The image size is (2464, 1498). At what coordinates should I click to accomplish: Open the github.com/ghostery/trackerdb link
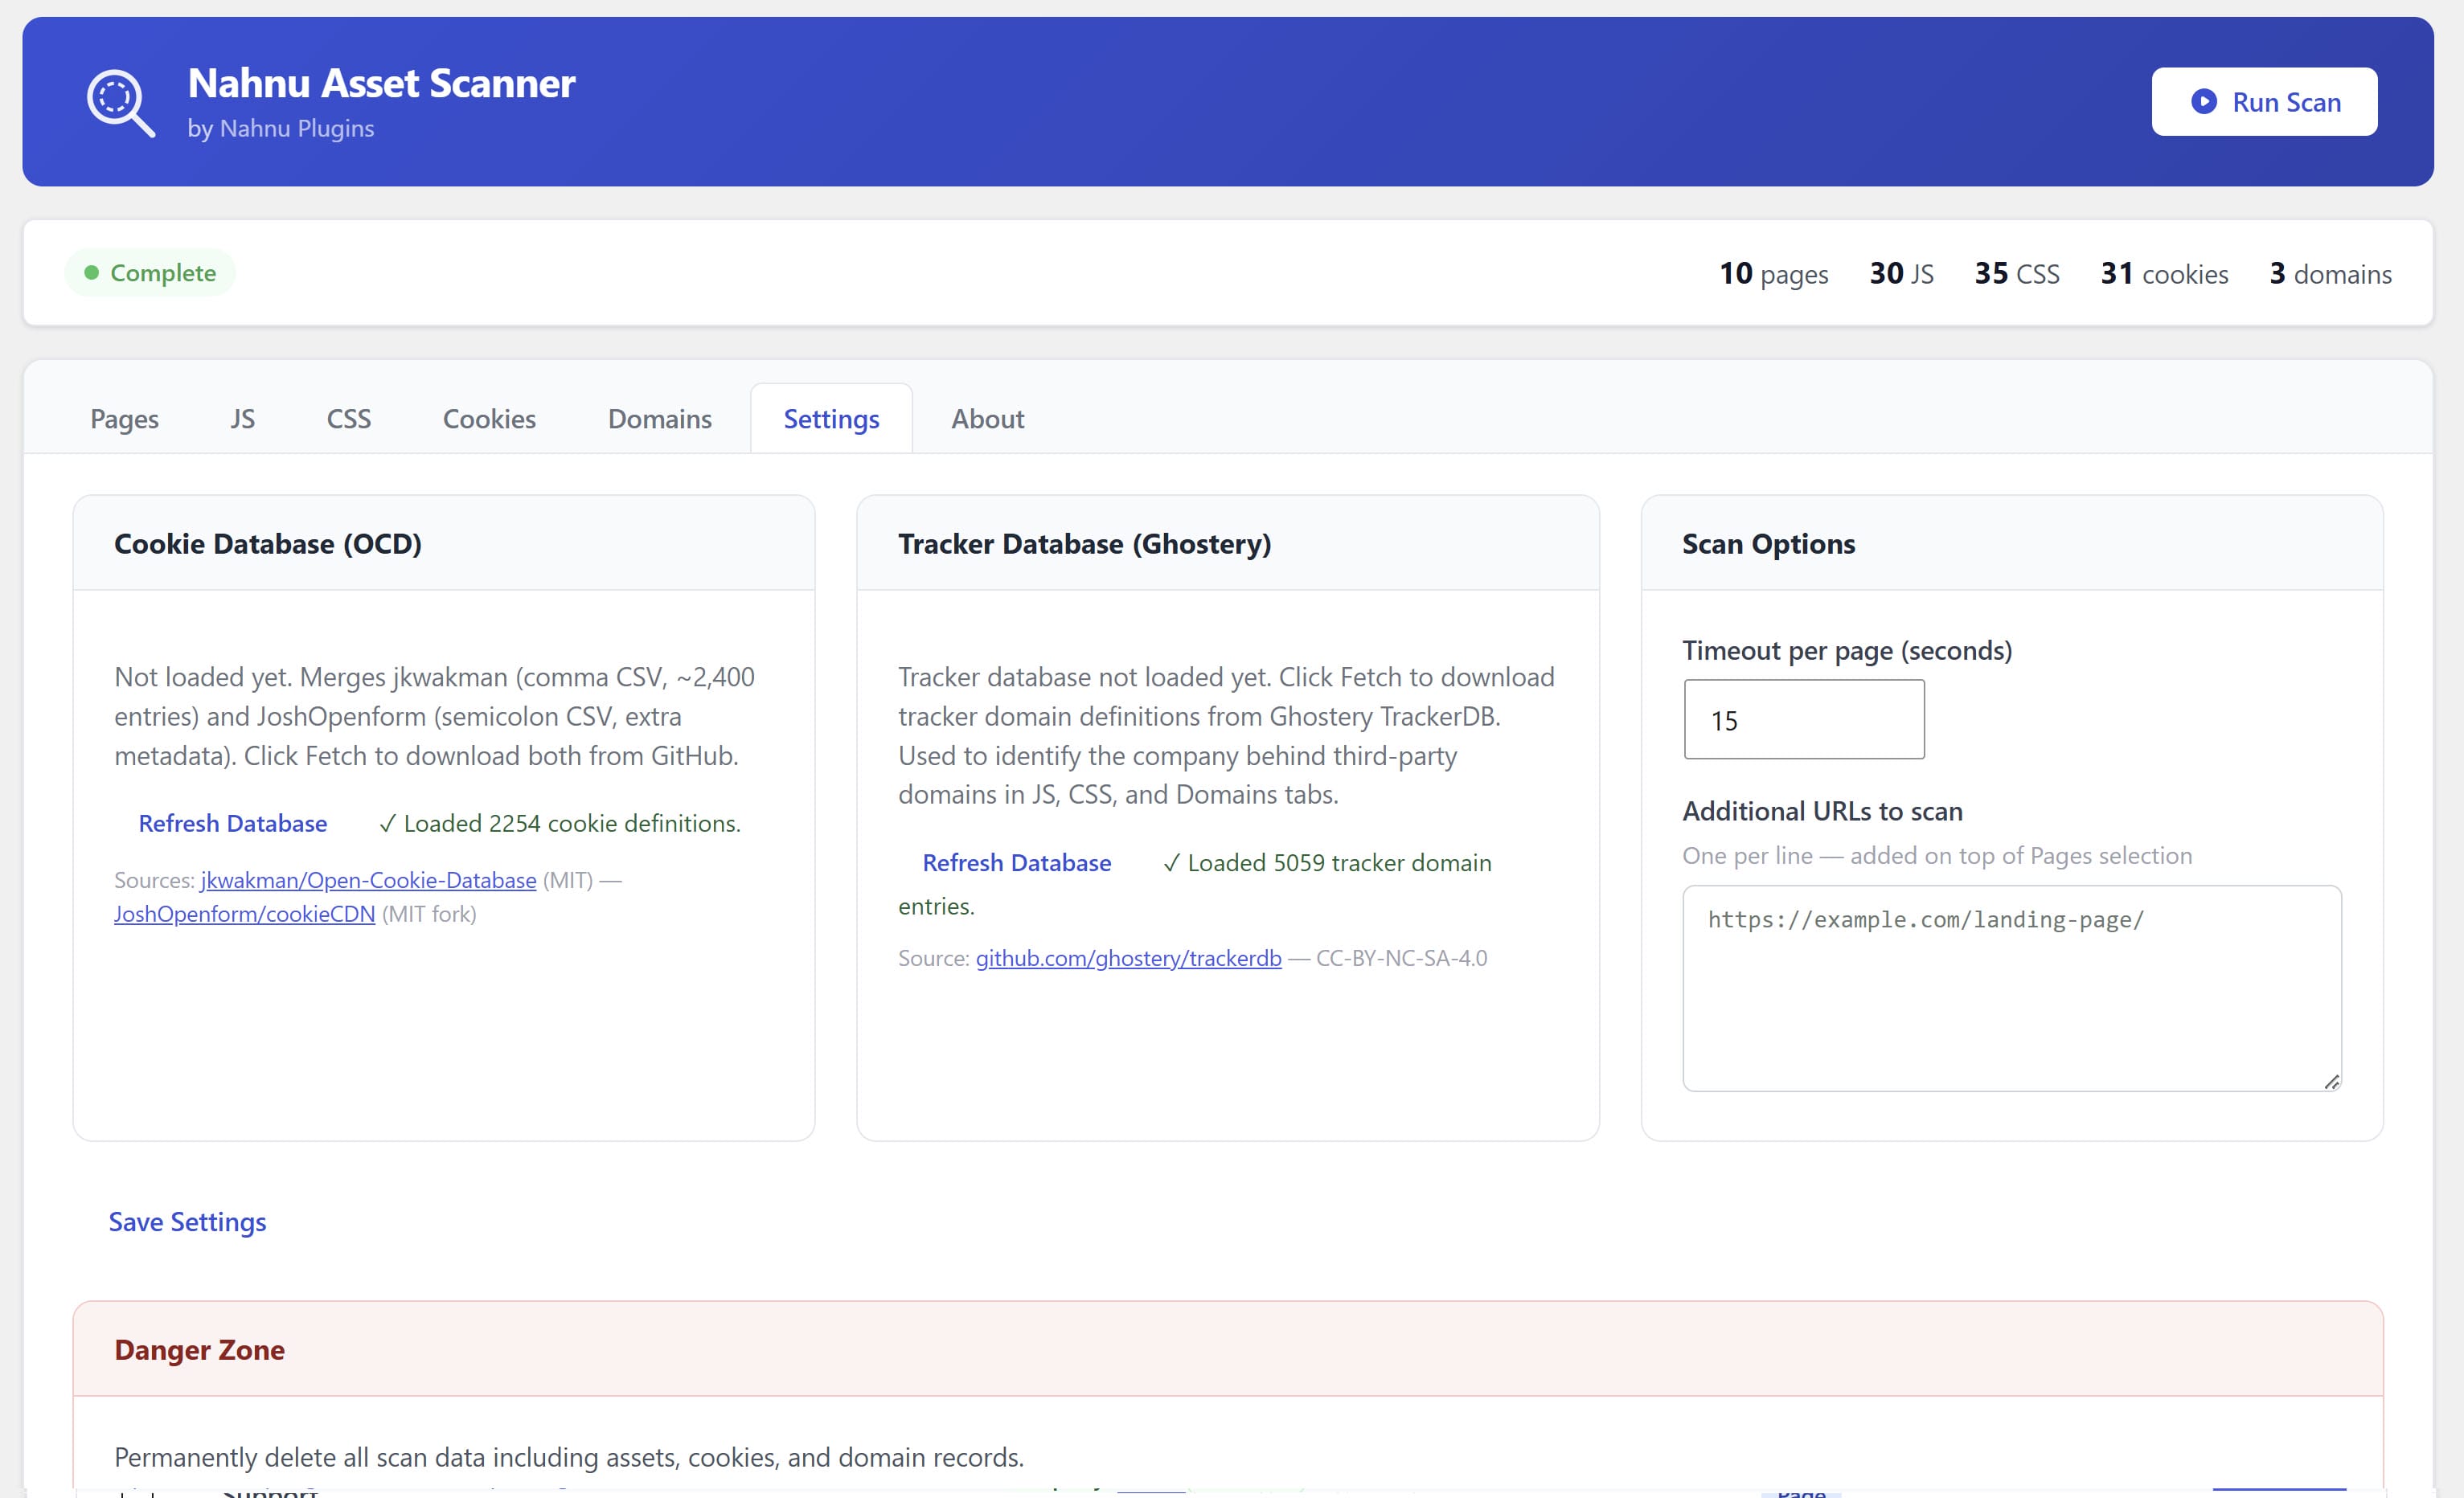(1128, 958)
